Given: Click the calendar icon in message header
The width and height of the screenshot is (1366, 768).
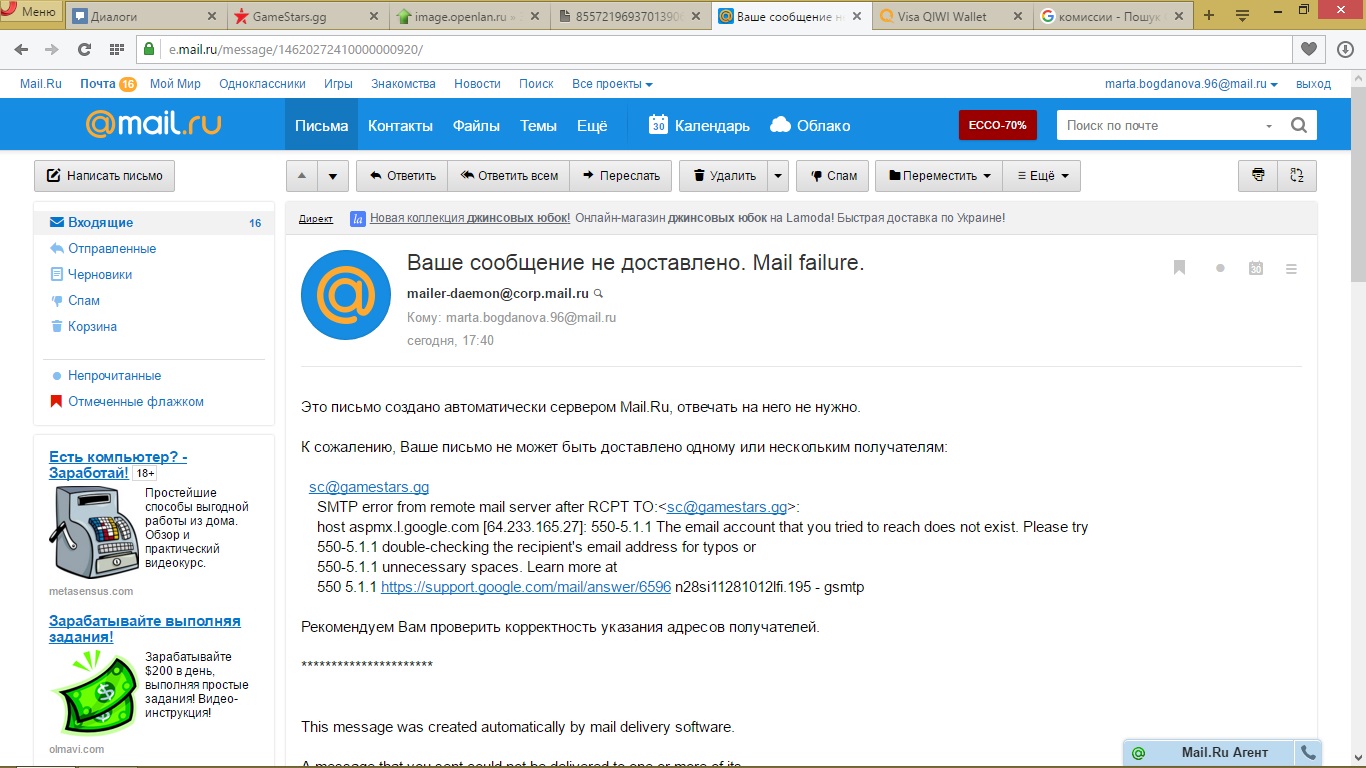Looking at the screenshot, I should coord(1256,268).
